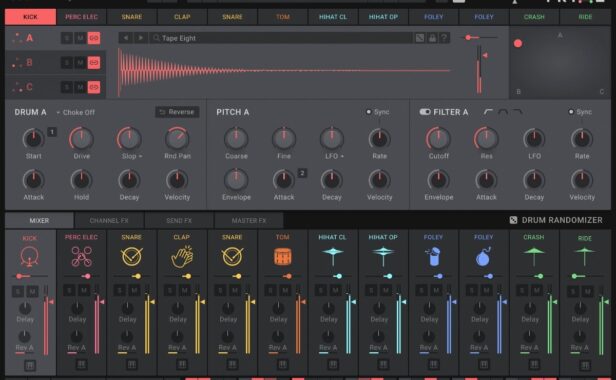Click the KICK channel Delay send knob

25,308
